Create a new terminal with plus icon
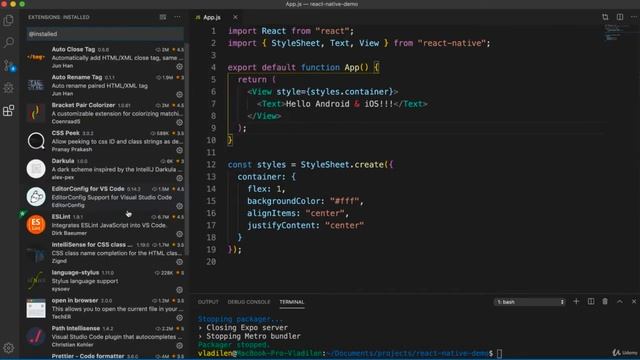 (x=576, y=302)
